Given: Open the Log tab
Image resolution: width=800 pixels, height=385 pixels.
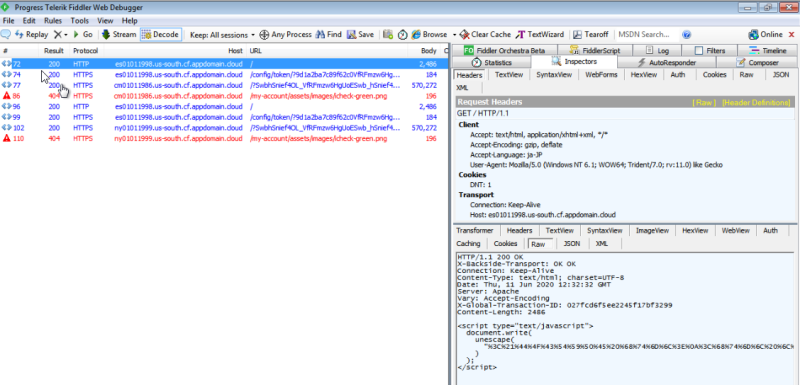Looking at the screenshot, I should (x=657, y=50).
